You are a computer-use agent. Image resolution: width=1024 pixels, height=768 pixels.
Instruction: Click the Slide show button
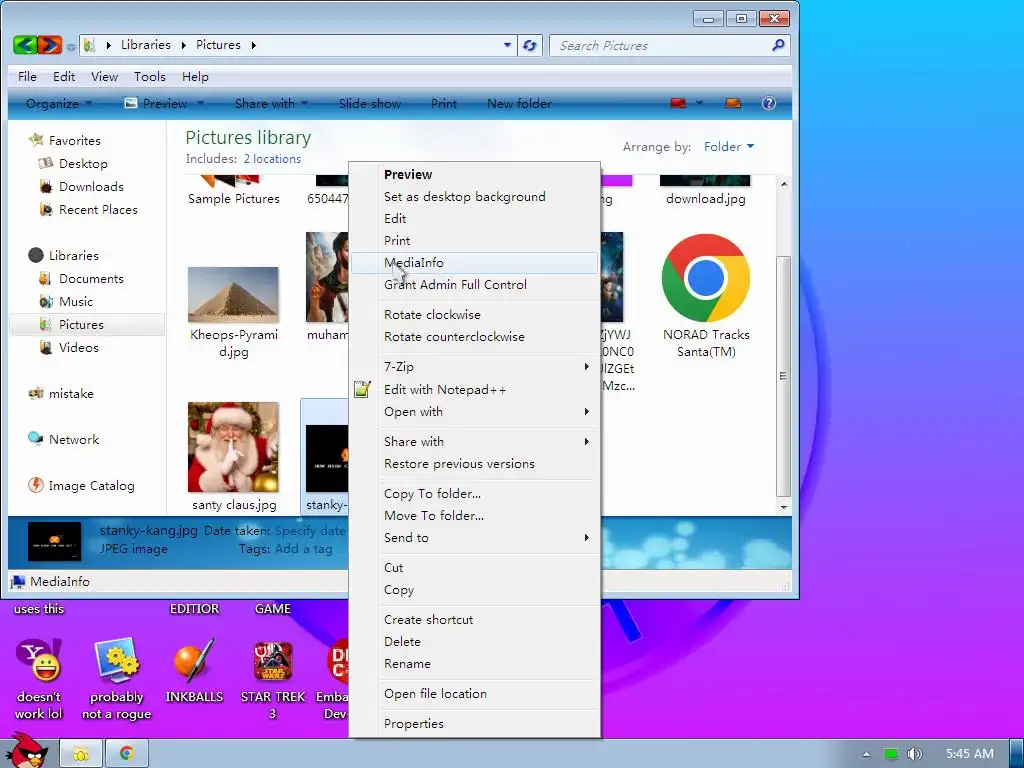[x=370, y=103]
